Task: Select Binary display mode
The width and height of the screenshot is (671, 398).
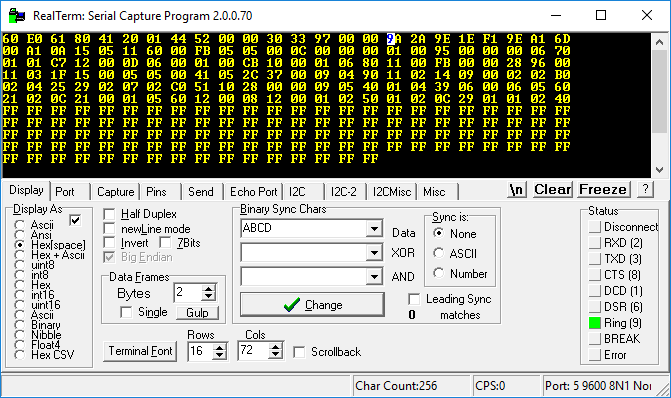Action: pos(19,325)
